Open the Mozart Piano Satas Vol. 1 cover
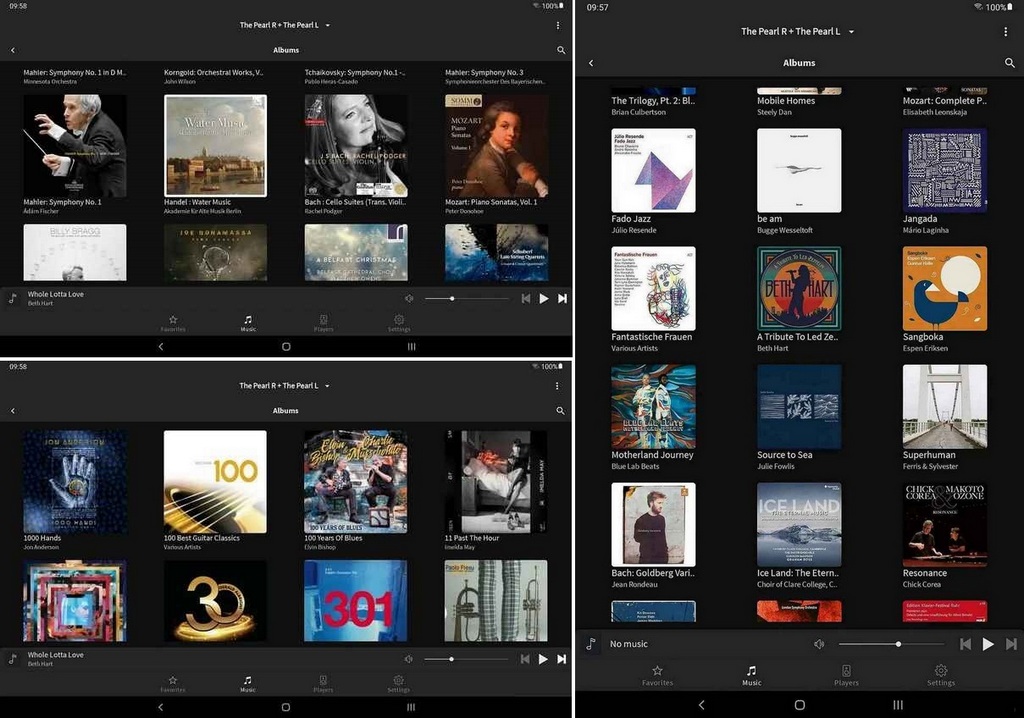Viewport: 1024px width, 718px height. click(496, 146)
